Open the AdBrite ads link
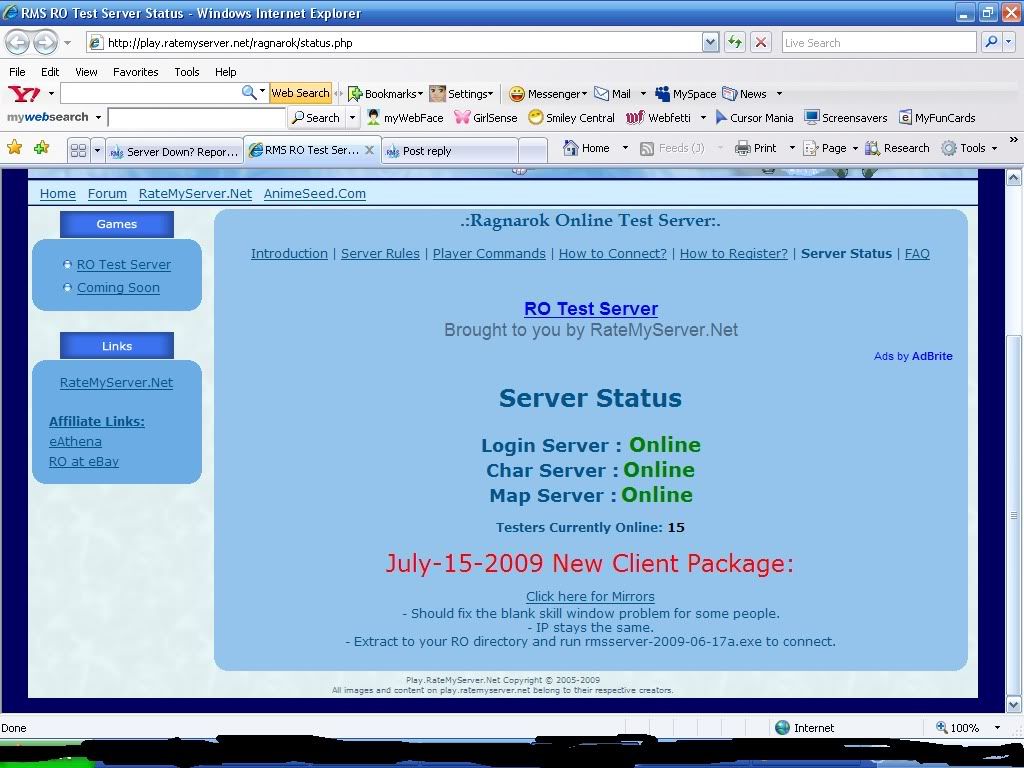 [x=932, y=356]
